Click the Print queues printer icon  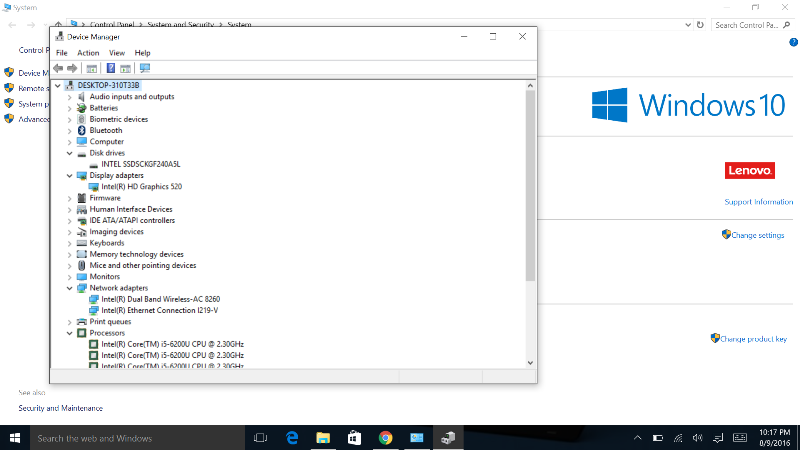(x=82, y=321)
